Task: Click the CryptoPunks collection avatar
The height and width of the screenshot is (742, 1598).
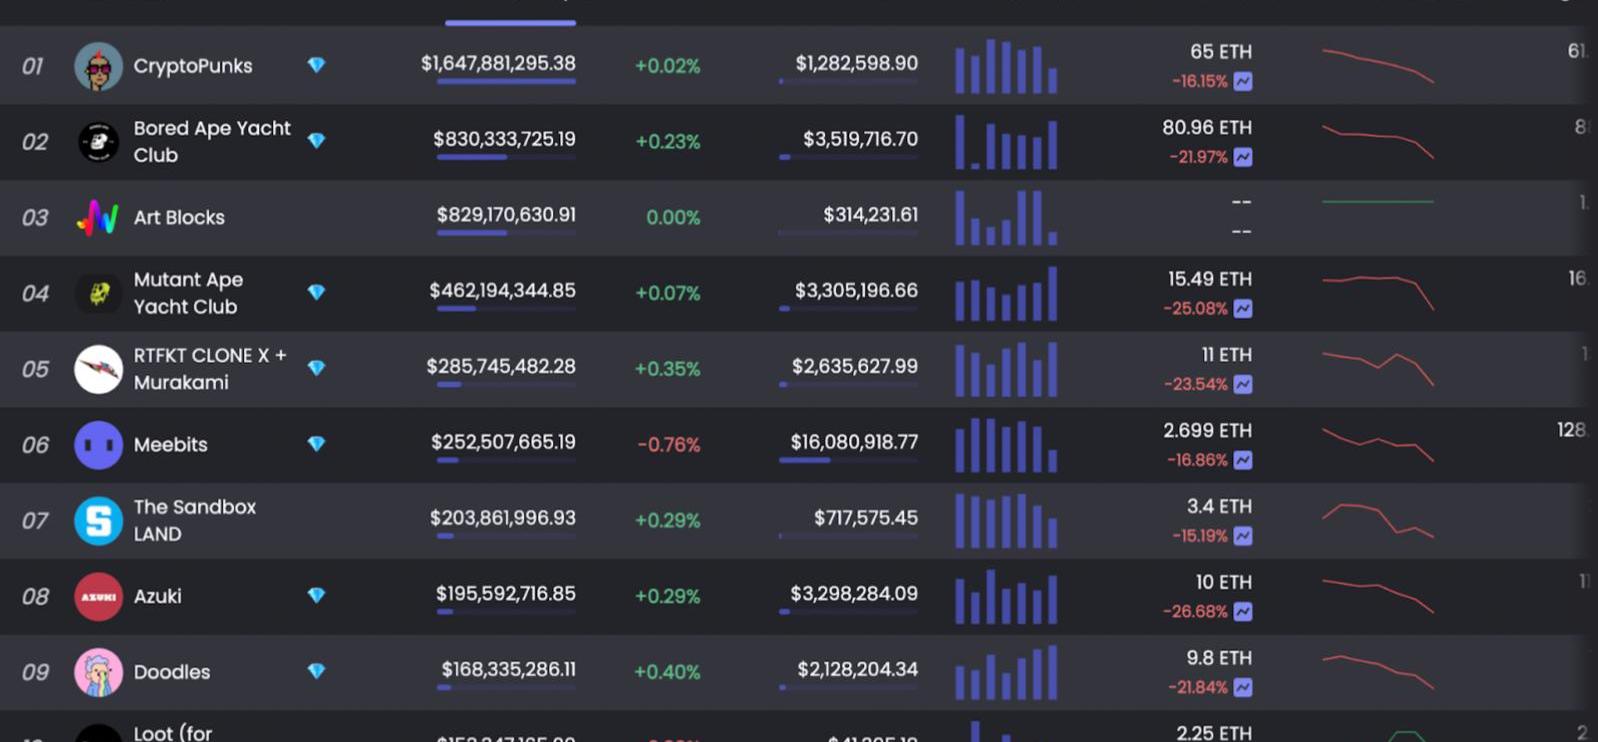Action: click(x=98, y=67)
